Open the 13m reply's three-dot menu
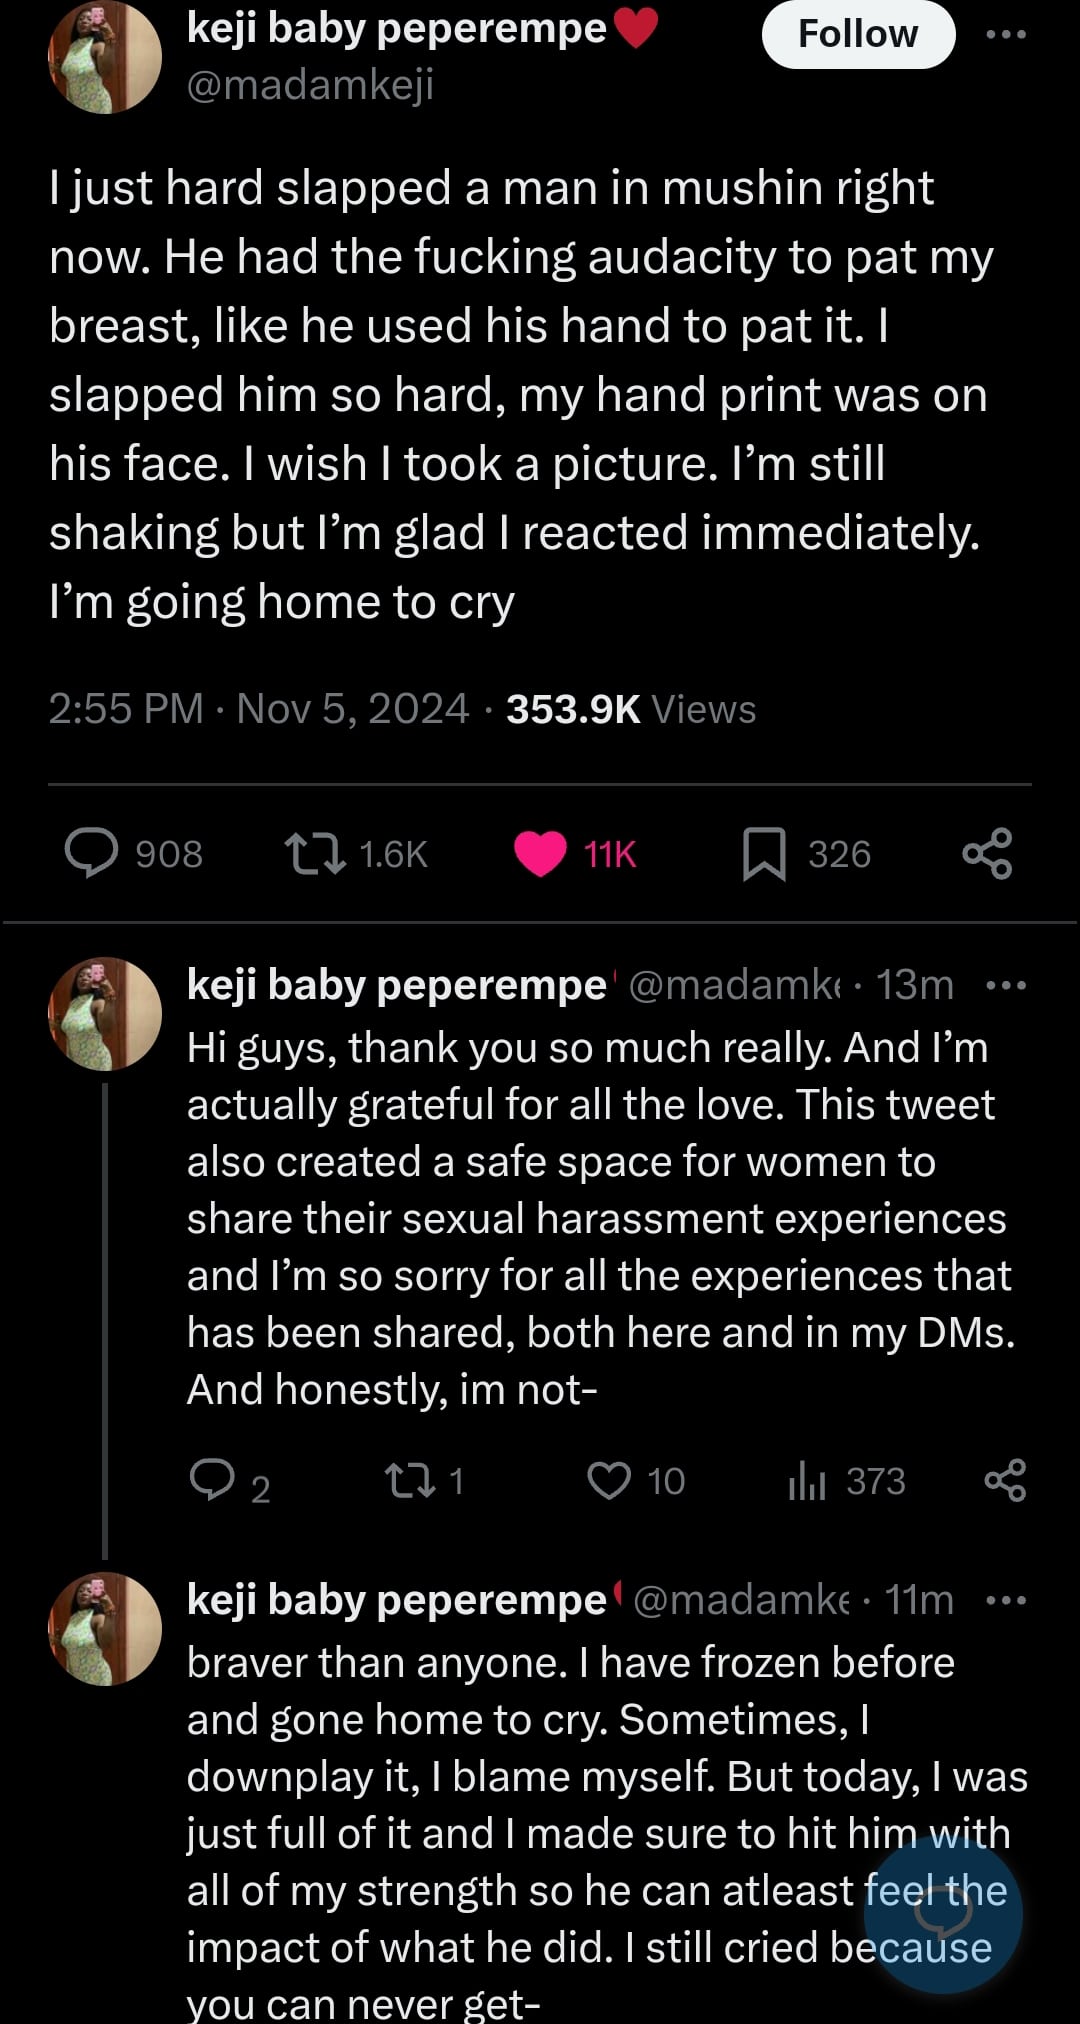1080x2024 pixels. tap(1005, 985)
